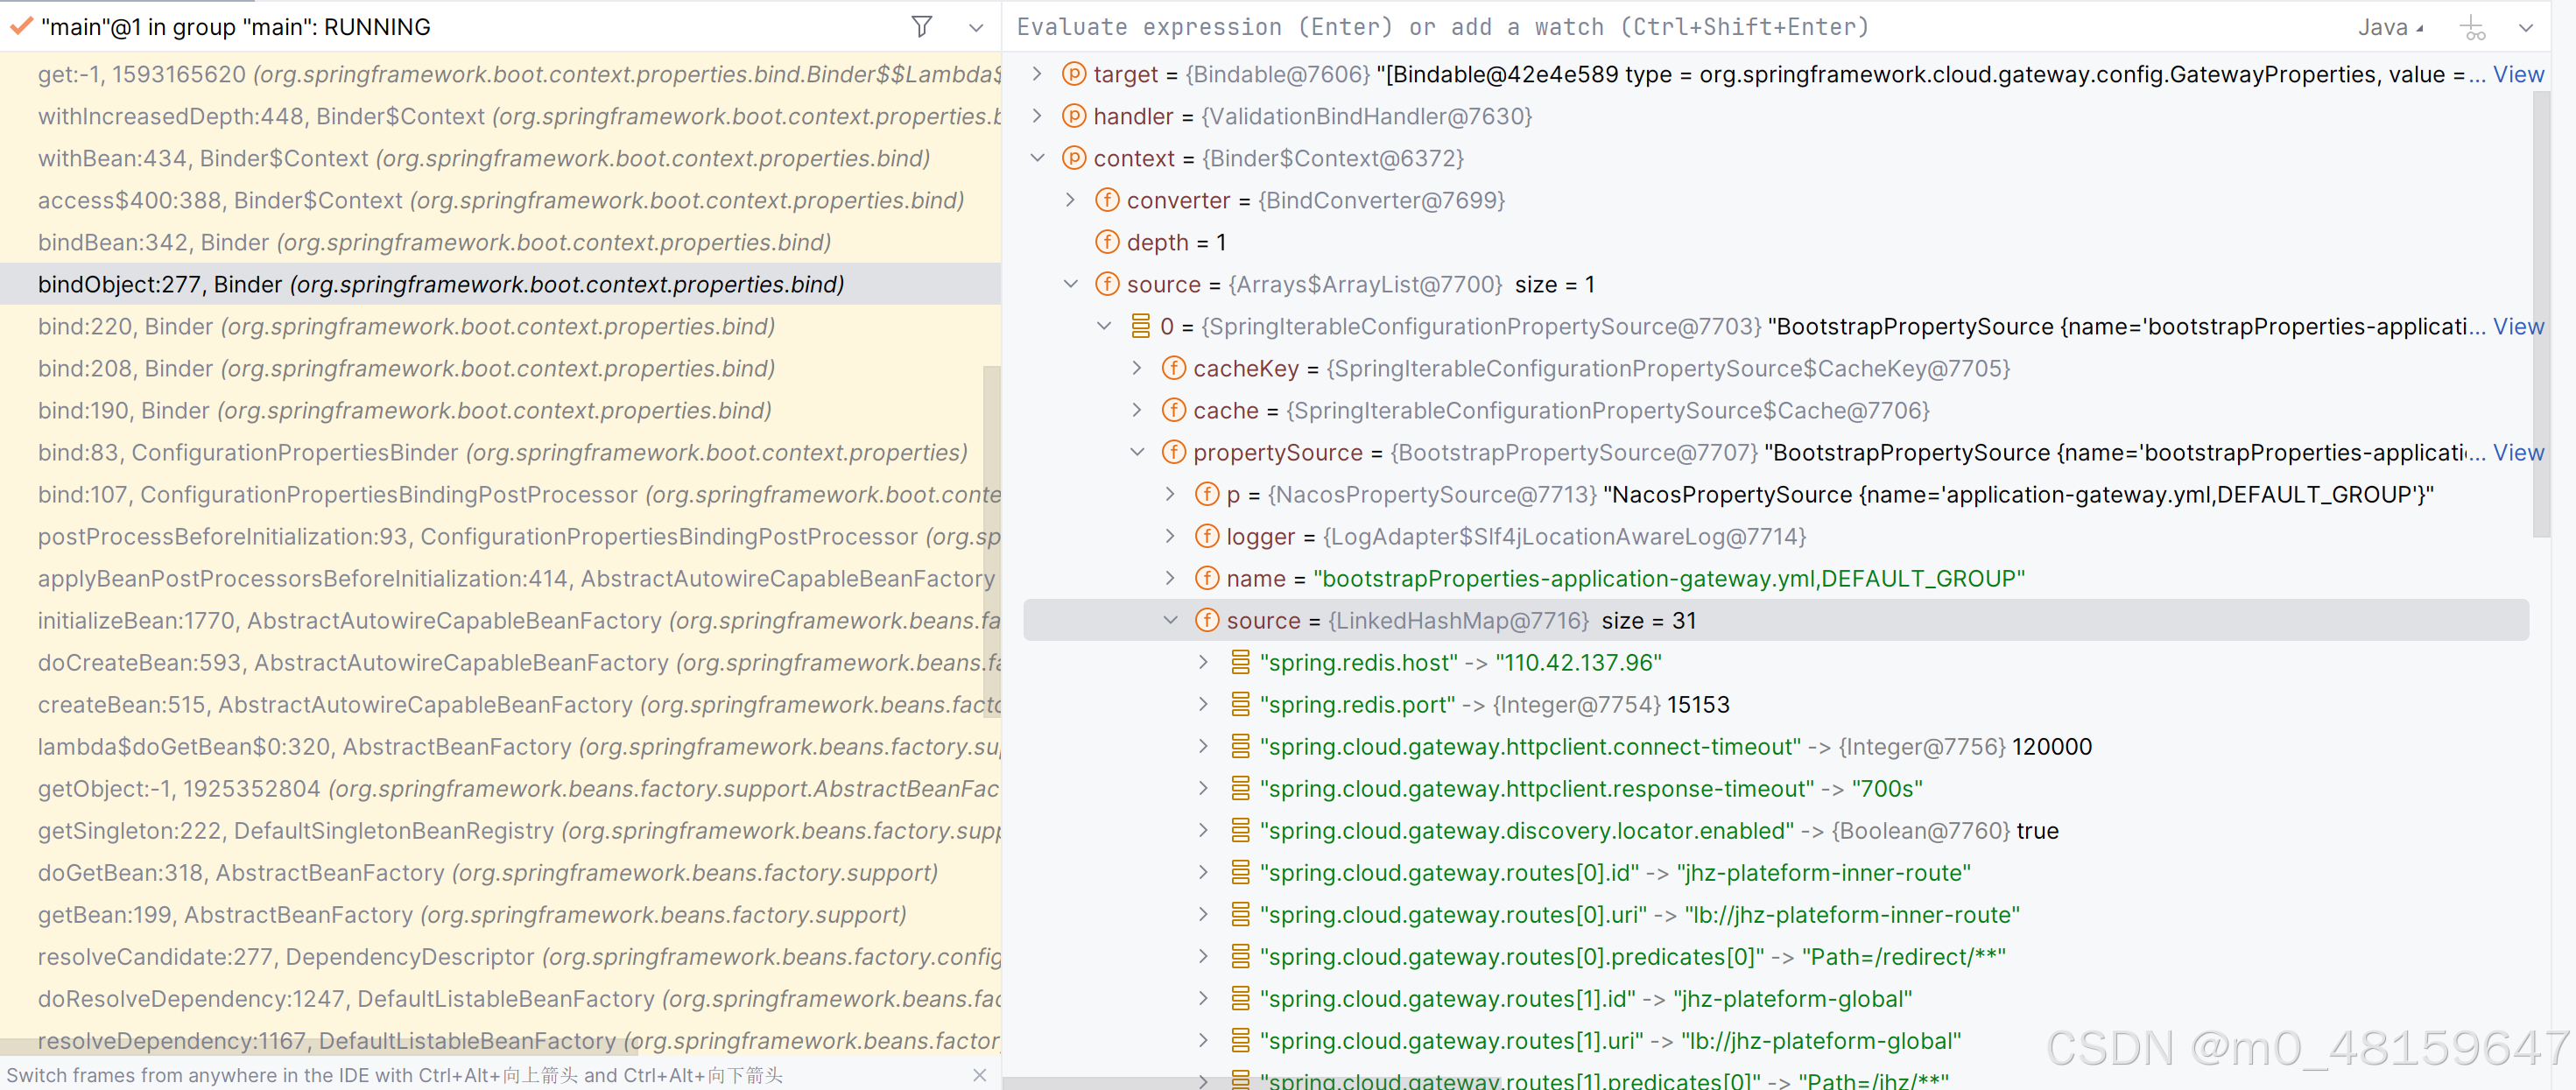2576x1090 pixels.
Task: Expand the handler variable node
Action: click(1037, 116)
